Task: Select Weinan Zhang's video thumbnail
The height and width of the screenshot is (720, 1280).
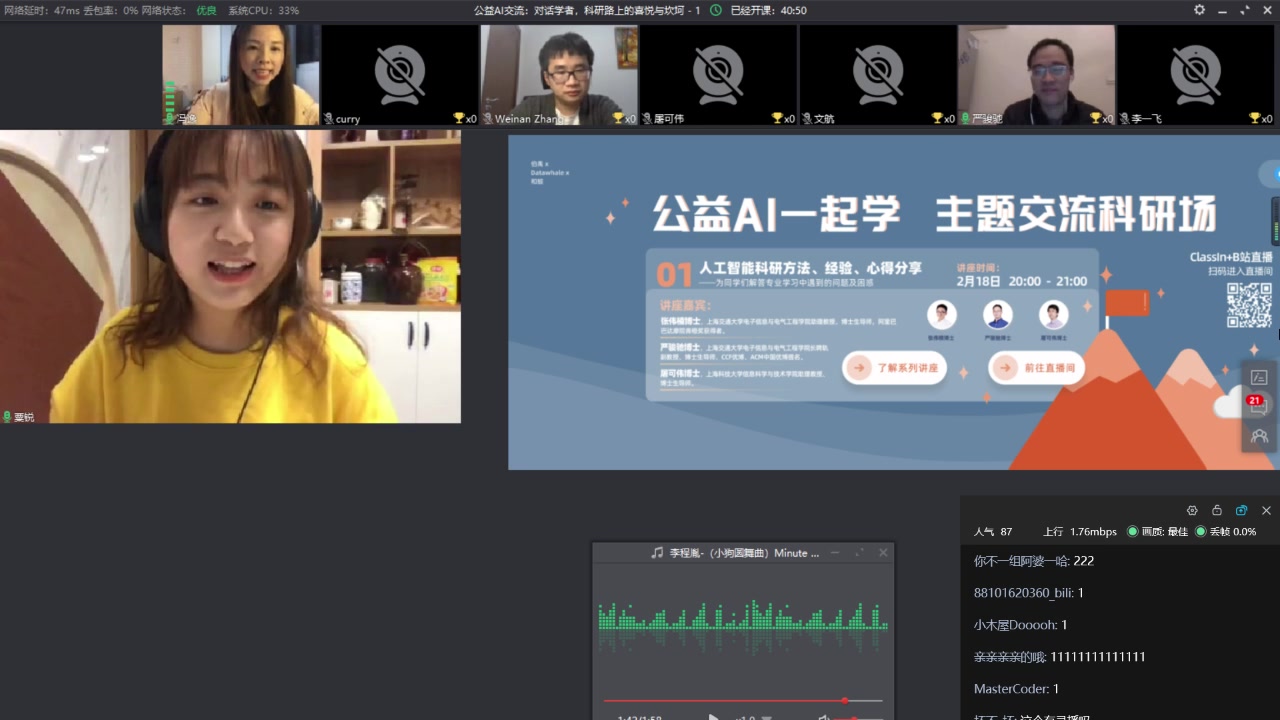Action: coord(559,75)
